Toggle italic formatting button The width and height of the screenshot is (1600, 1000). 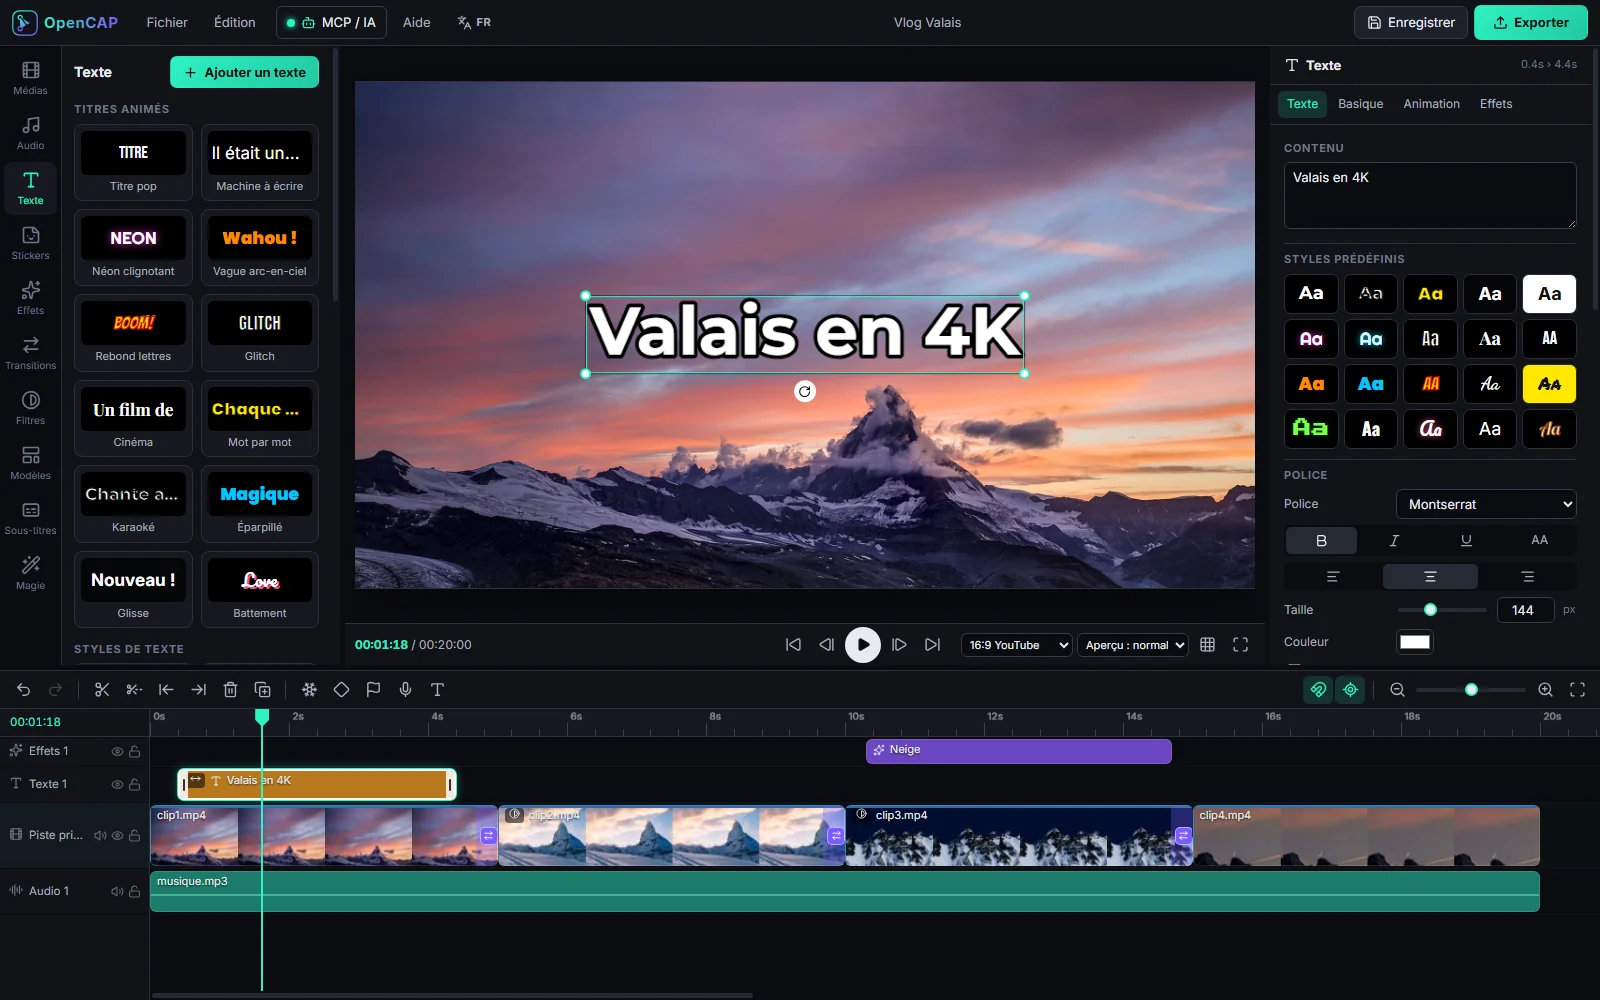click(x=1394, y=540)
